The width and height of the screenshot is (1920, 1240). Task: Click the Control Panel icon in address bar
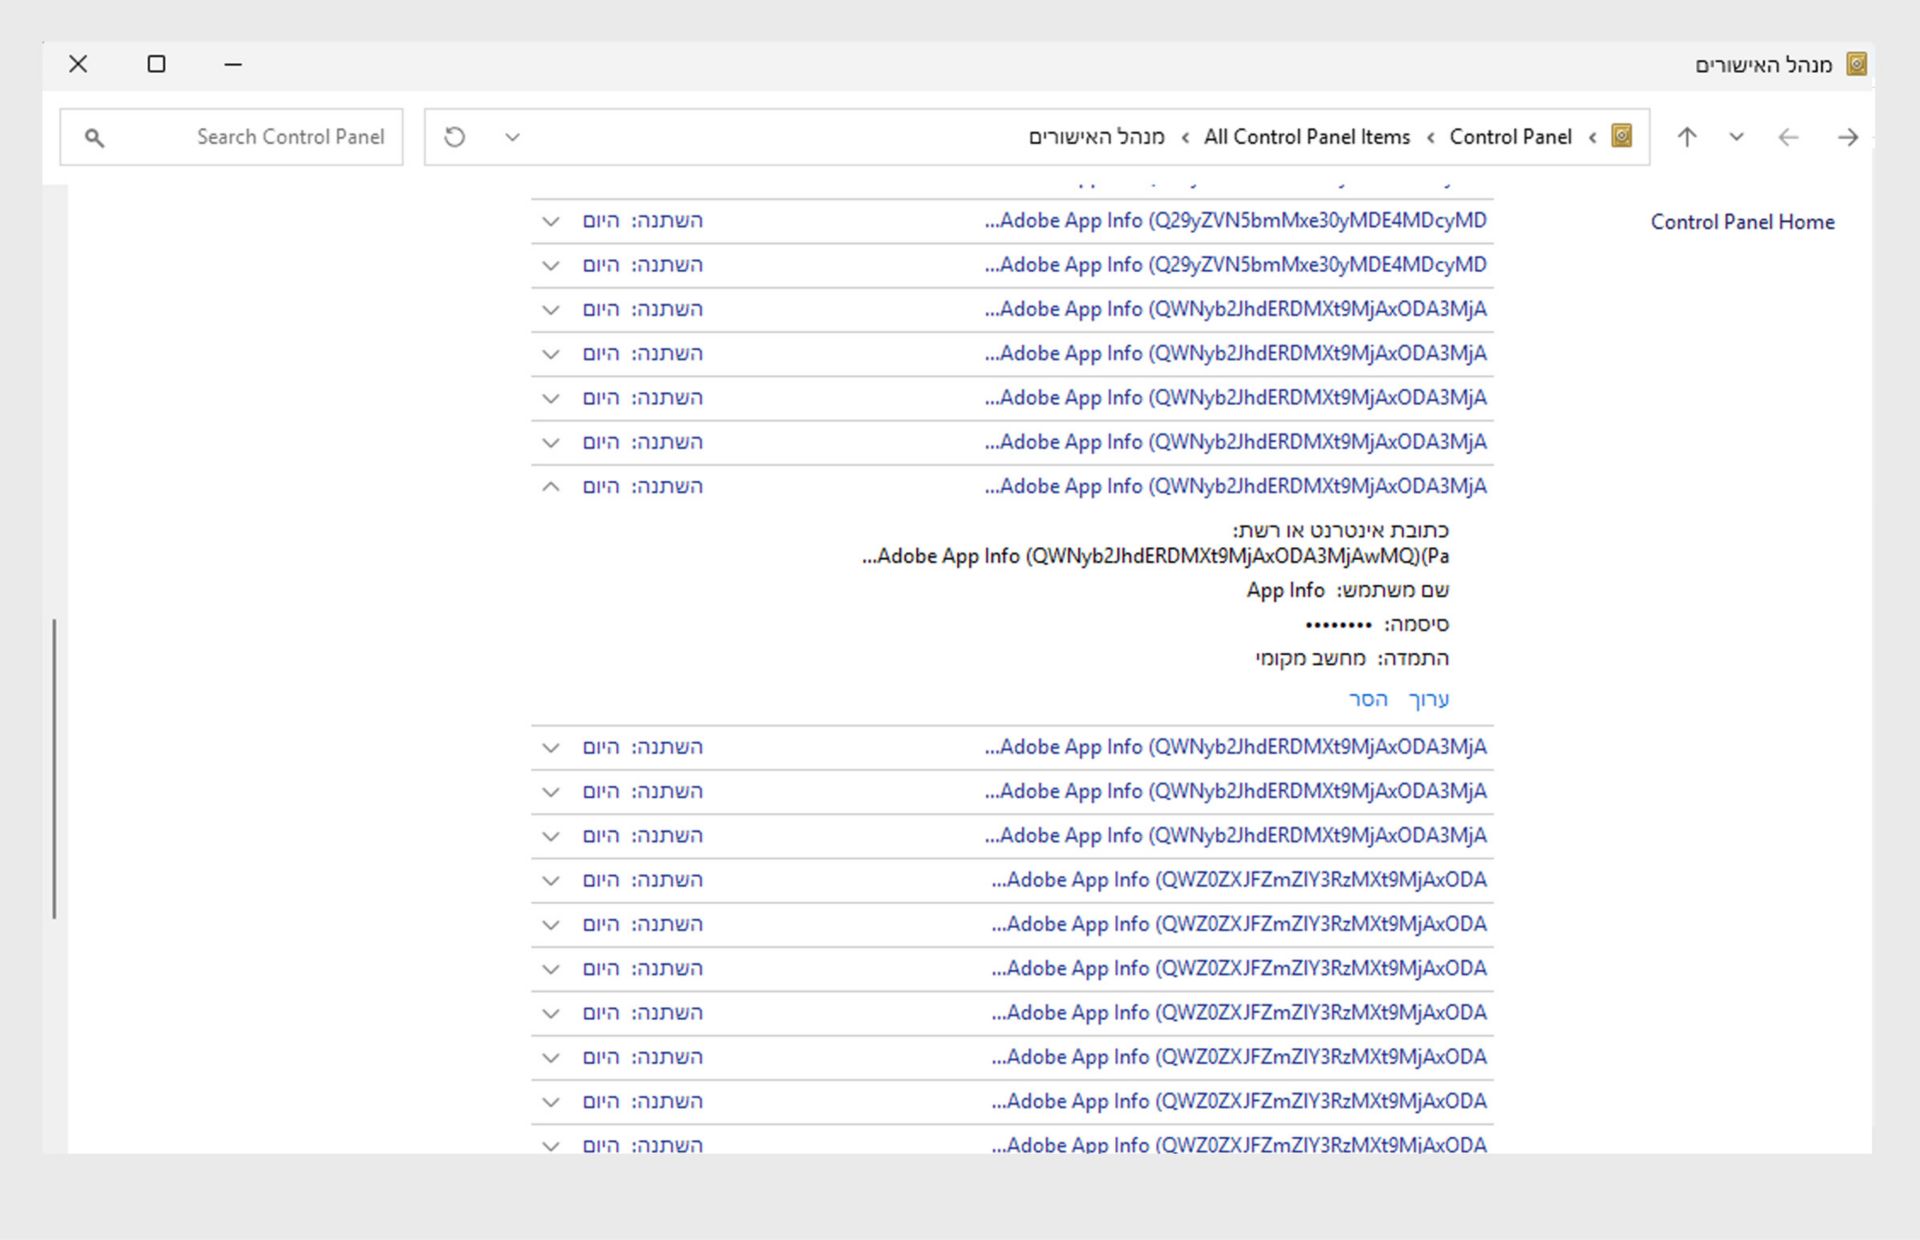click(x=1622, y=136)
